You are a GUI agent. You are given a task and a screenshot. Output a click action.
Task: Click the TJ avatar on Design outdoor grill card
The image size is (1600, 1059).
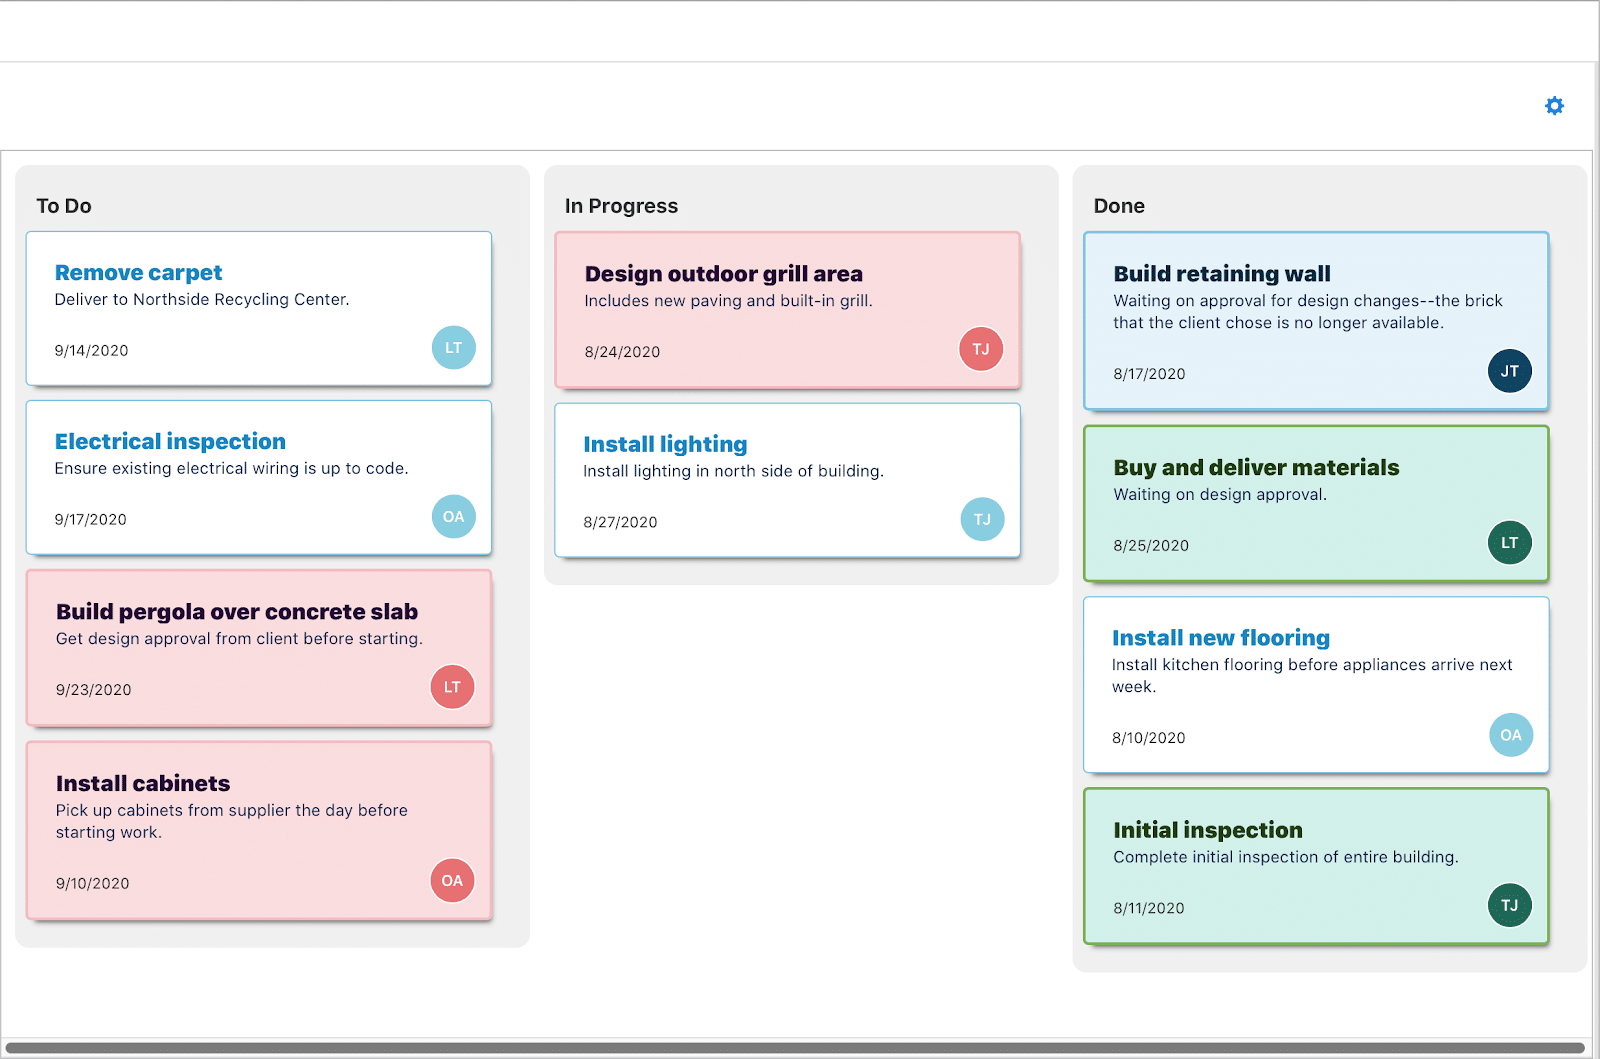(x=981, y=349)
